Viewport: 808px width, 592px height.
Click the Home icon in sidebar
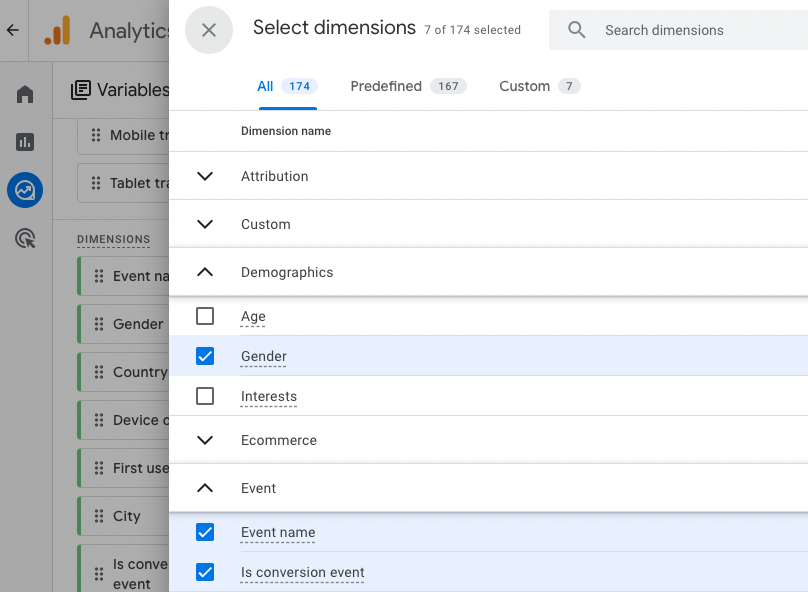click(x=25, y=94)
